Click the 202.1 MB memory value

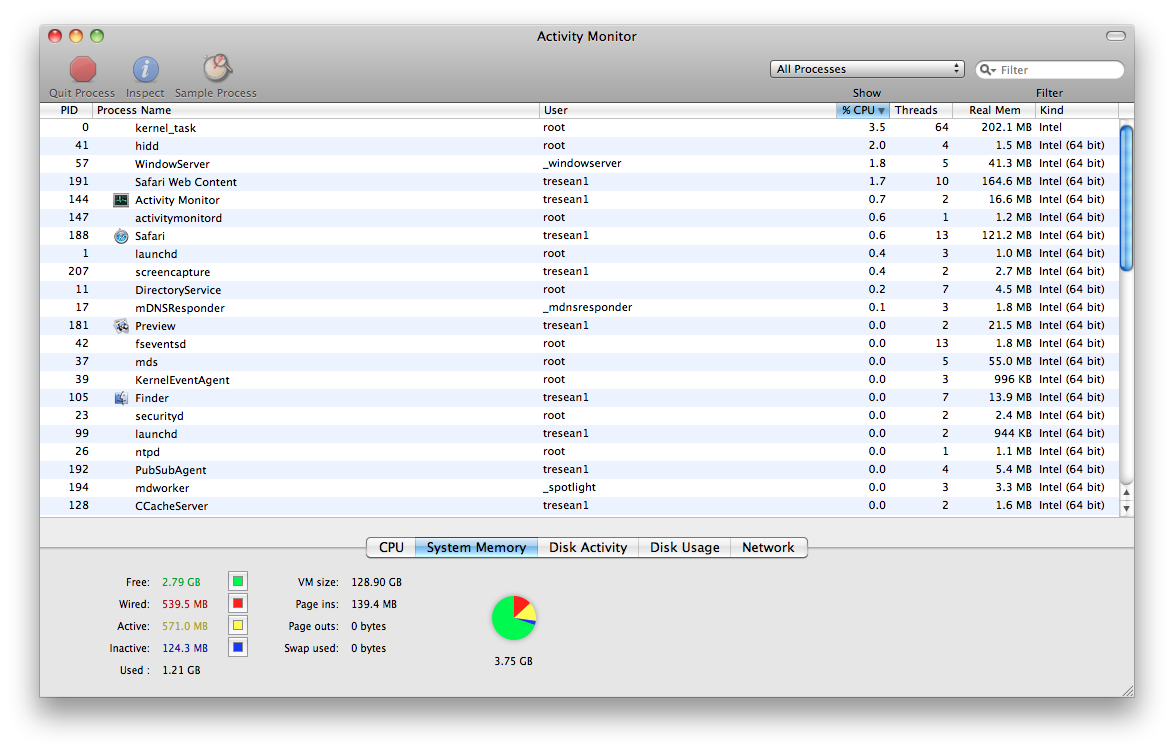(1006, 127)
